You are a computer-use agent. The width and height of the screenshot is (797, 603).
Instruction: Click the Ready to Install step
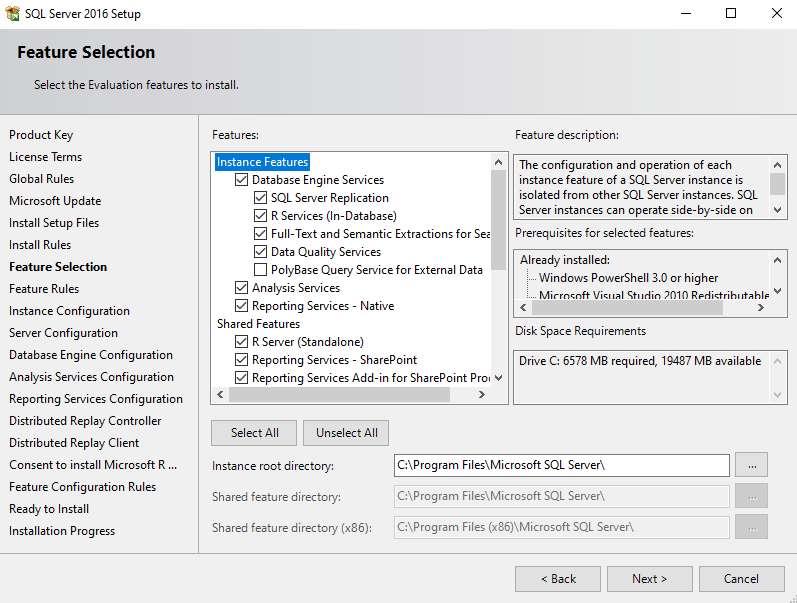tap(49, 509)
